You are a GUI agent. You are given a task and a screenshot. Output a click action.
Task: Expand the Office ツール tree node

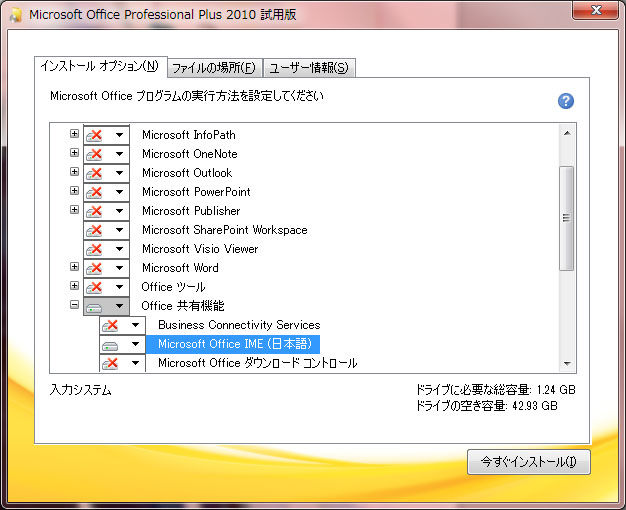tap(74, 286)
